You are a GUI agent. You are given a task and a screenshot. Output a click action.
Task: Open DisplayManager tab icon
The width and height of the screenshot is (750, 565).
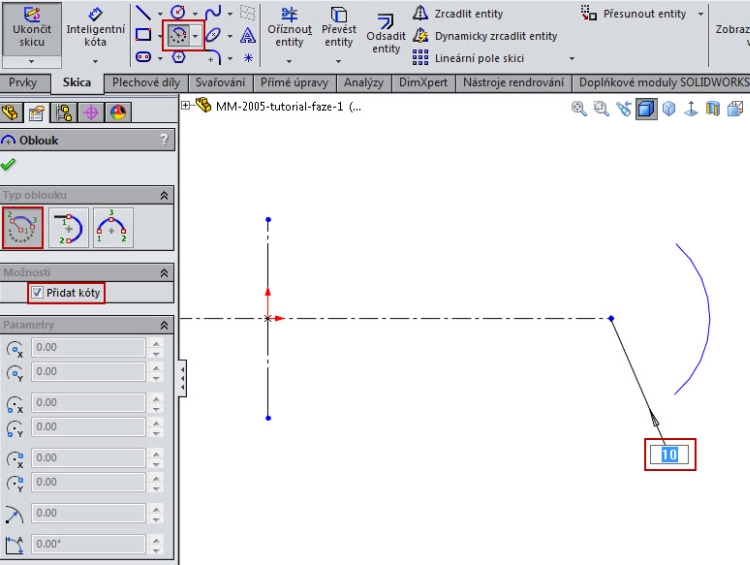118,113
